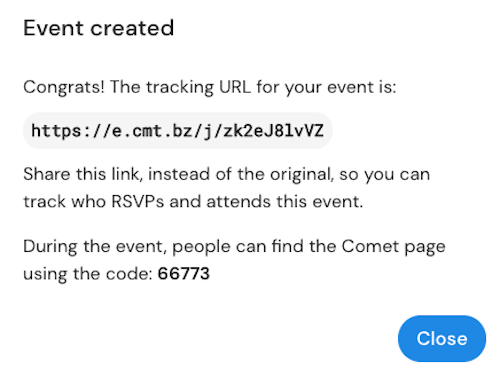Click the 'Comet page' text
Image resolution: width=500 pixels, height=369 pixels.
coord(394,247)
